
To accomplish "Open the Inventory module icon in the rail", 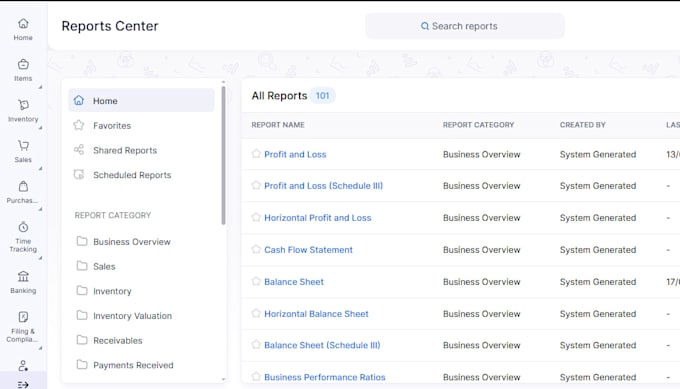I will (23, 105).
